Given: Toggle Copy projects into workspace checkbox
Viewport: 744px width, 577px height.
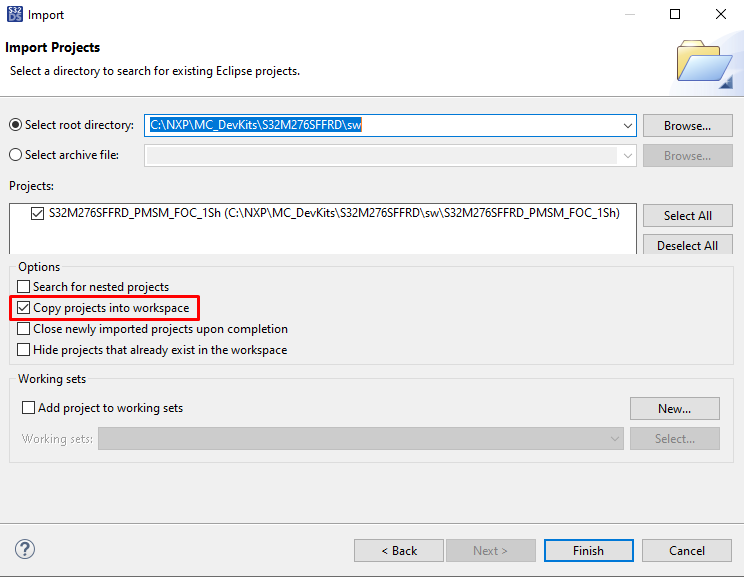Looking at the screenshot, I should 24,308.
